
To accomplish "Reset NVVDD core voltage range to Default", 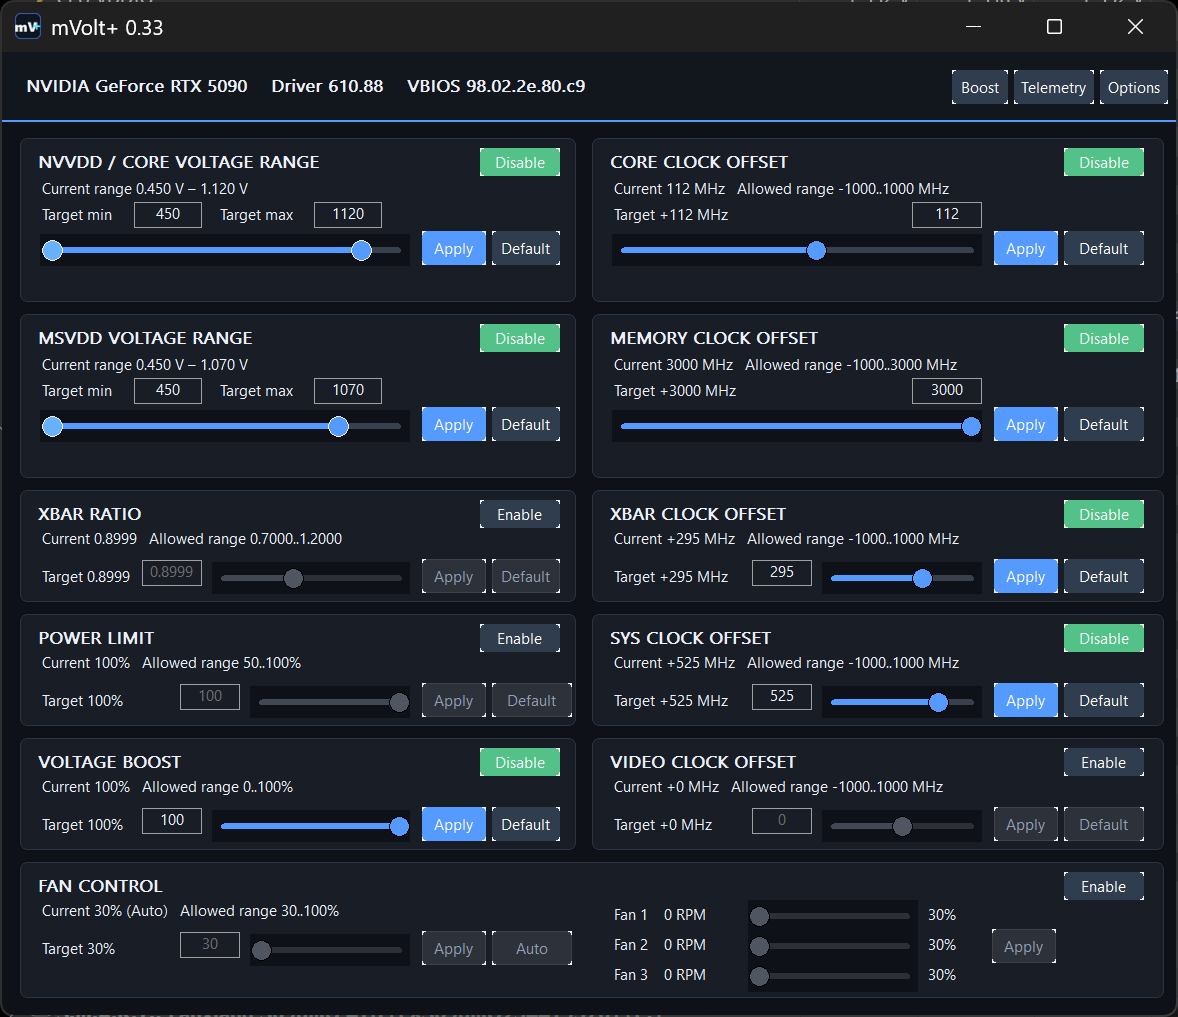I will (x=526, y=249).
